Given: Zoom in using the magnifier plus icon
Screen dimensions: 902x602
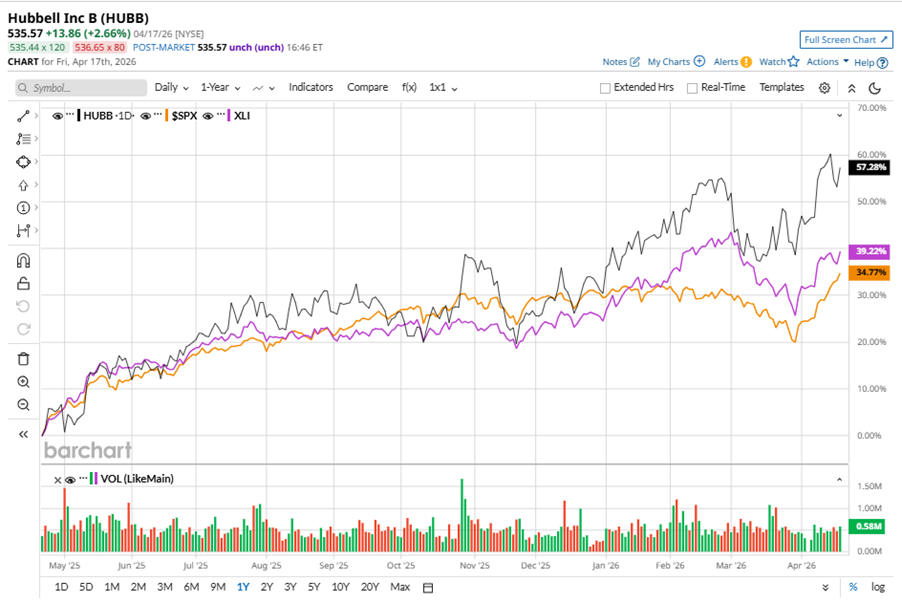Looking at the screenshot, I should (23, 382).
